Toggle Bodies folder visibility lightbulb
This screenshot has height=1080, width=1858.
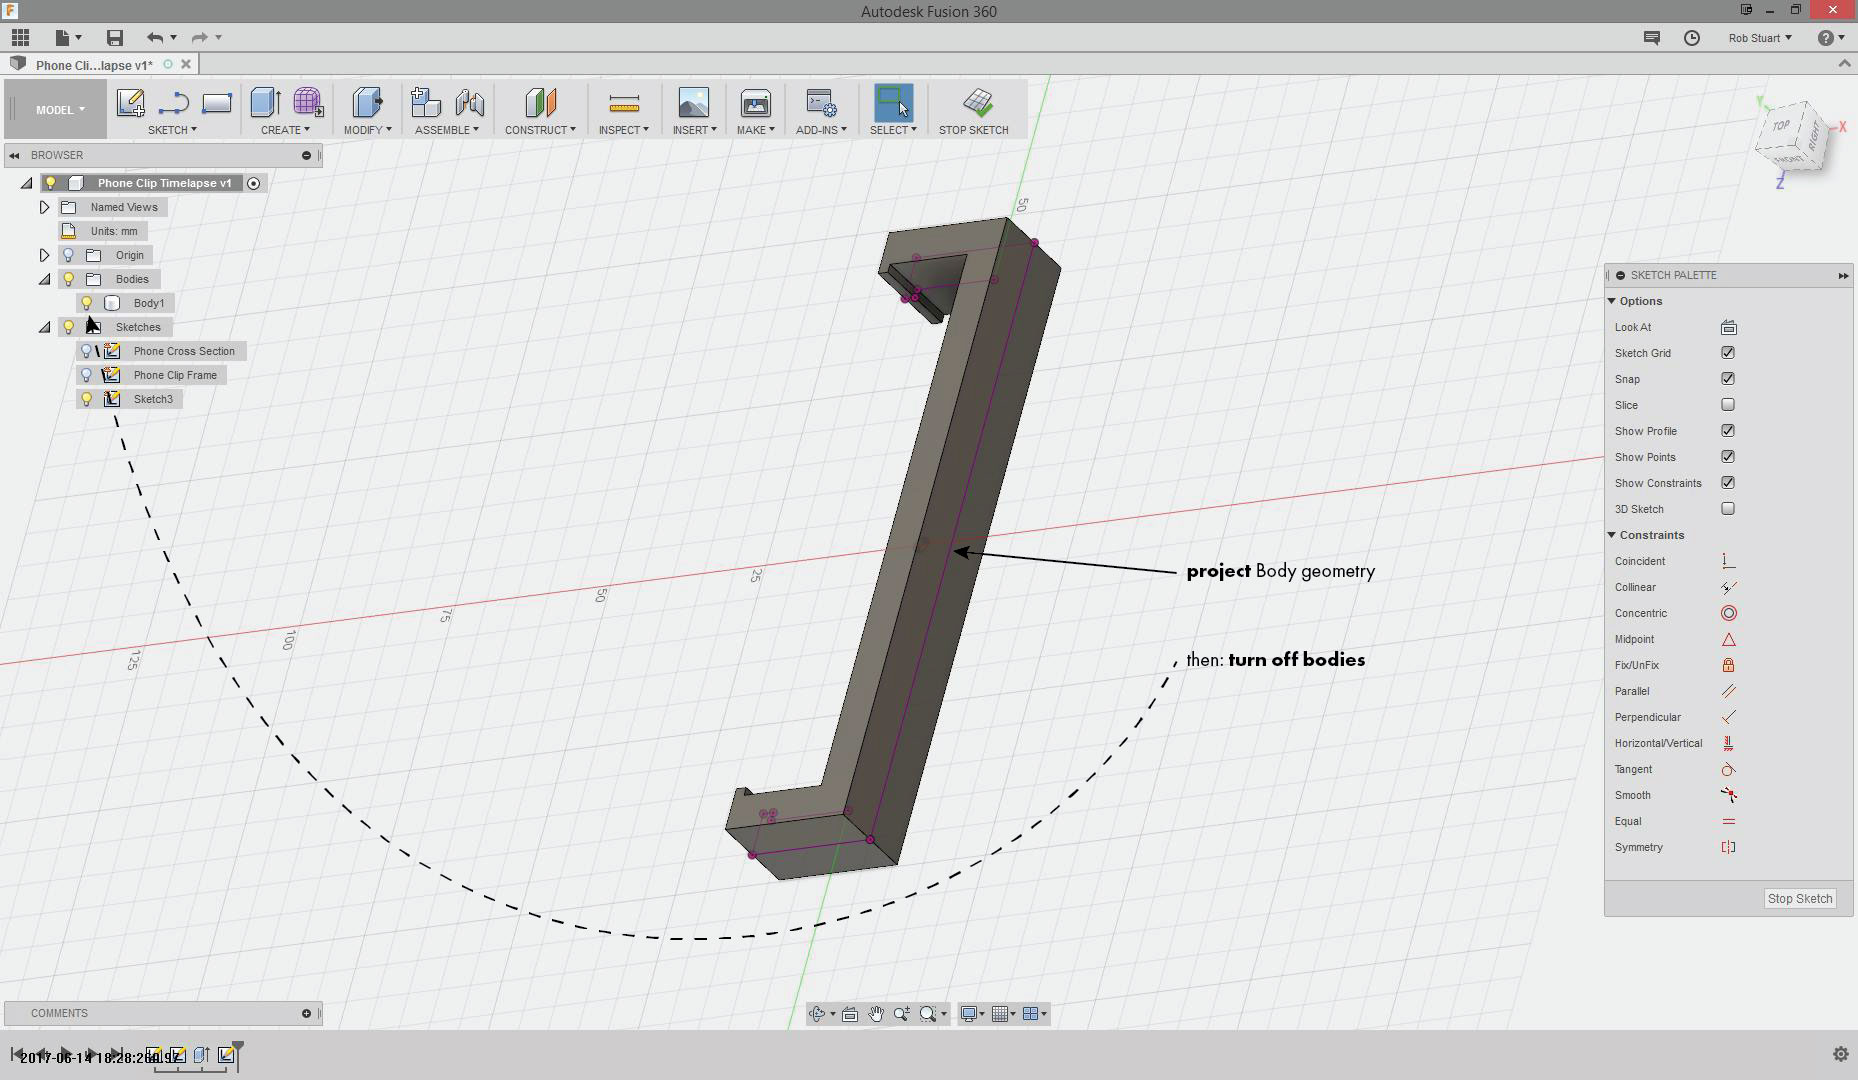(69, 279)
